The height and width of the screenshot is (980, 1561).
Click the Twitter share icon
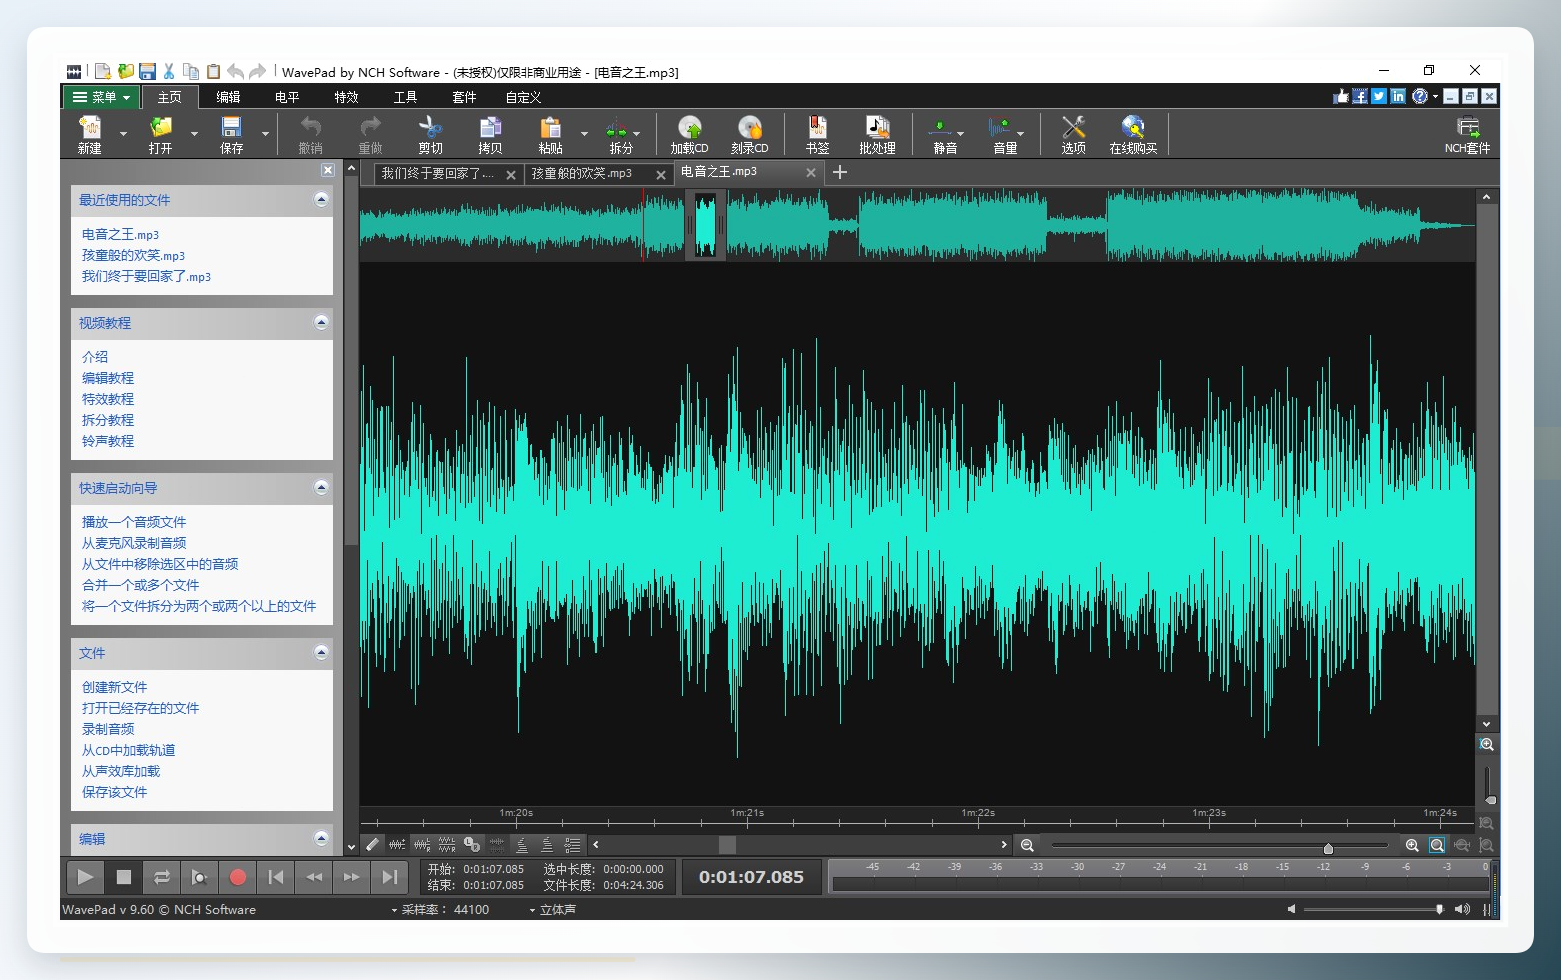[1379, 96]
